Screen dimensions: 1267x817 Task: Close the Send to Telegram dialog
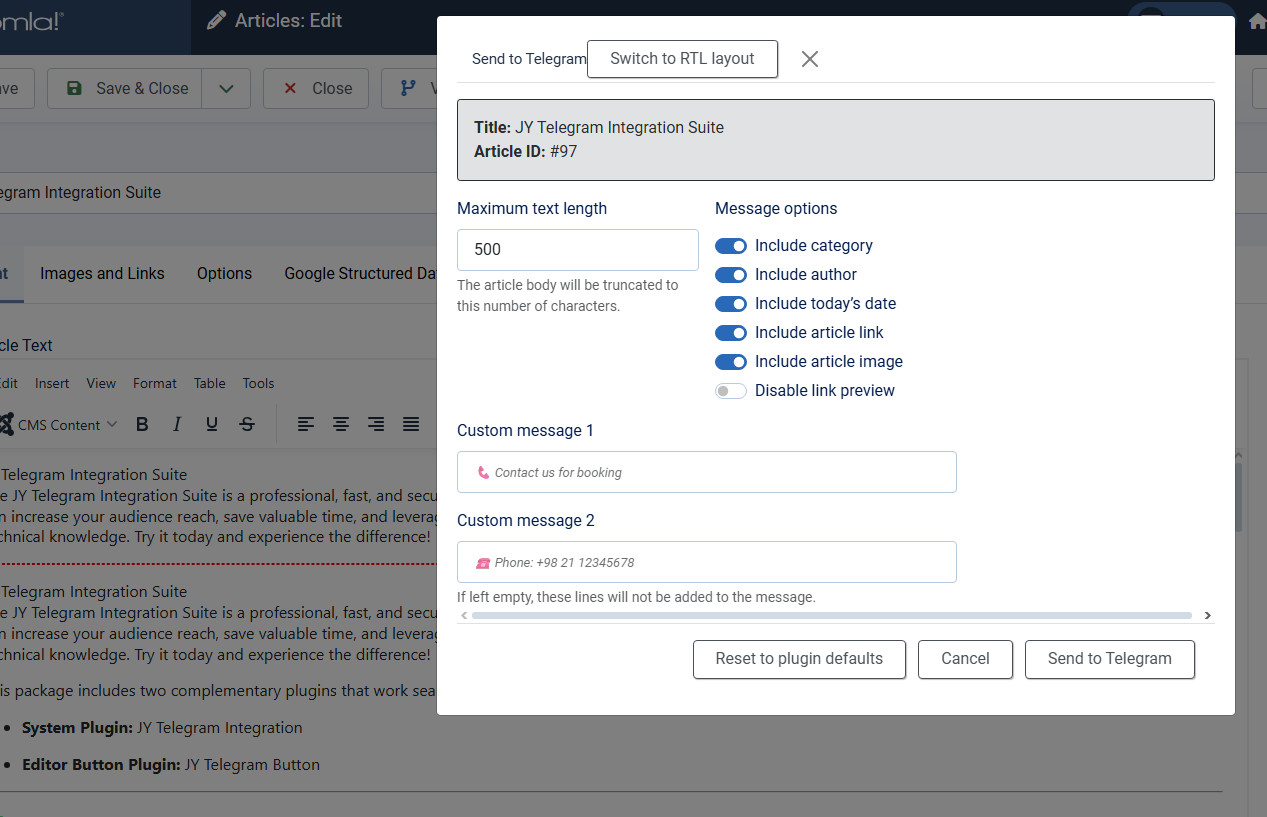click(x=810, y=59)
